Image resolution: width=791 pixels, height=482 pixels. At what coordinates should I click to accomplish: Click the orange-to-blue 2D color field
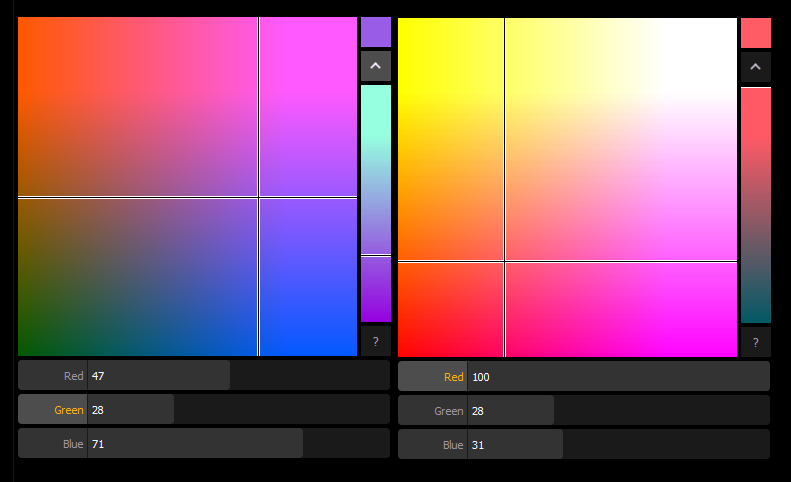tap(187, 186)
